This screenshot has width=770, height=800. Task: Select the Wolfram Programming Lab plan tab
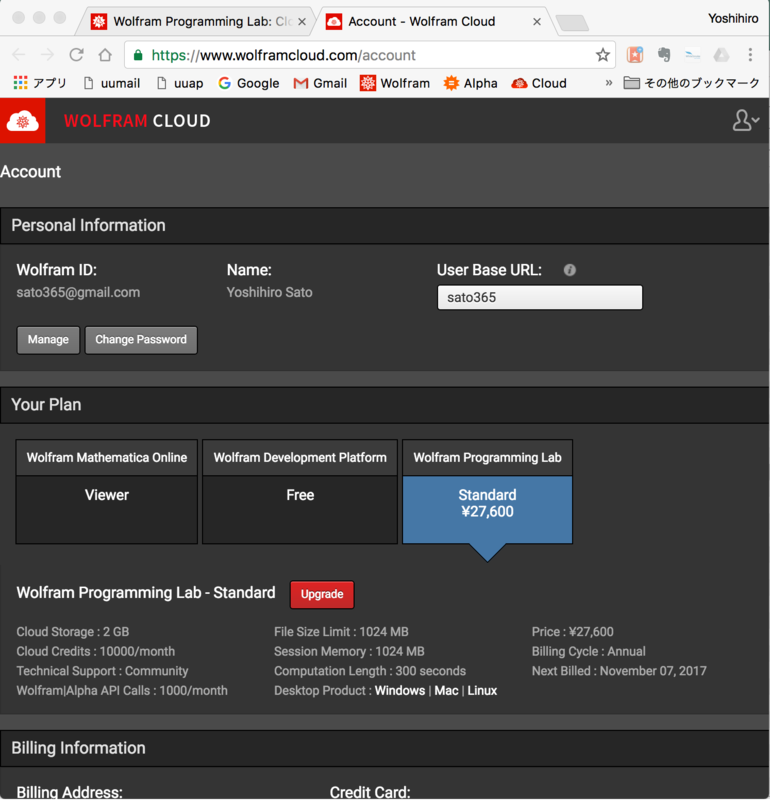[487, 458]
